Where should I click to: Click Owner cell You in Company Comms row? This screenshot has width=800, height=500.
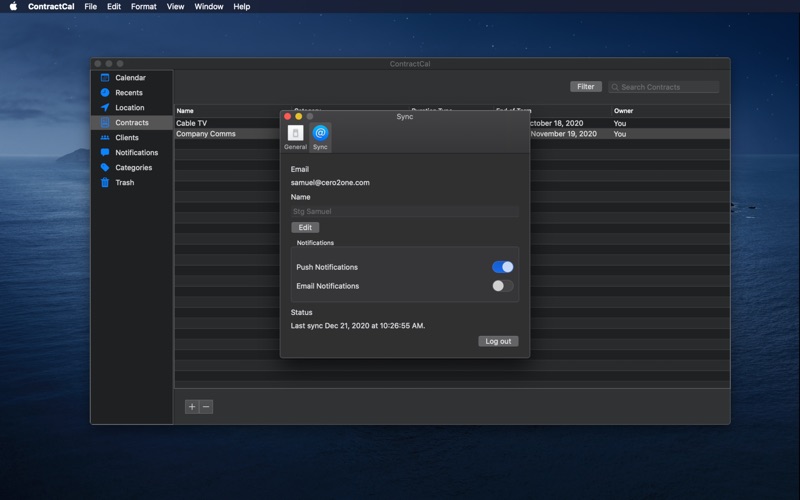620,134
